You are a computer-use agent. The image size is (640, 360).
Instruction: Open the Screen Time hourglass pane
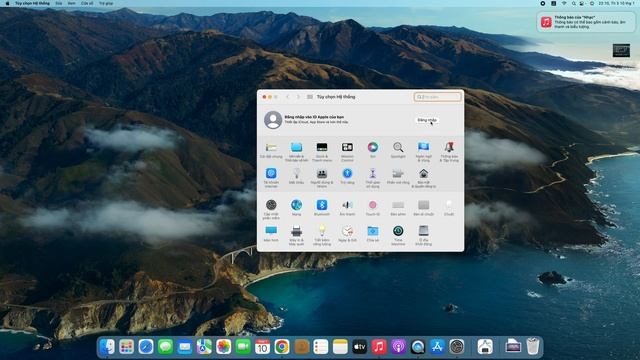coord(372,173)
